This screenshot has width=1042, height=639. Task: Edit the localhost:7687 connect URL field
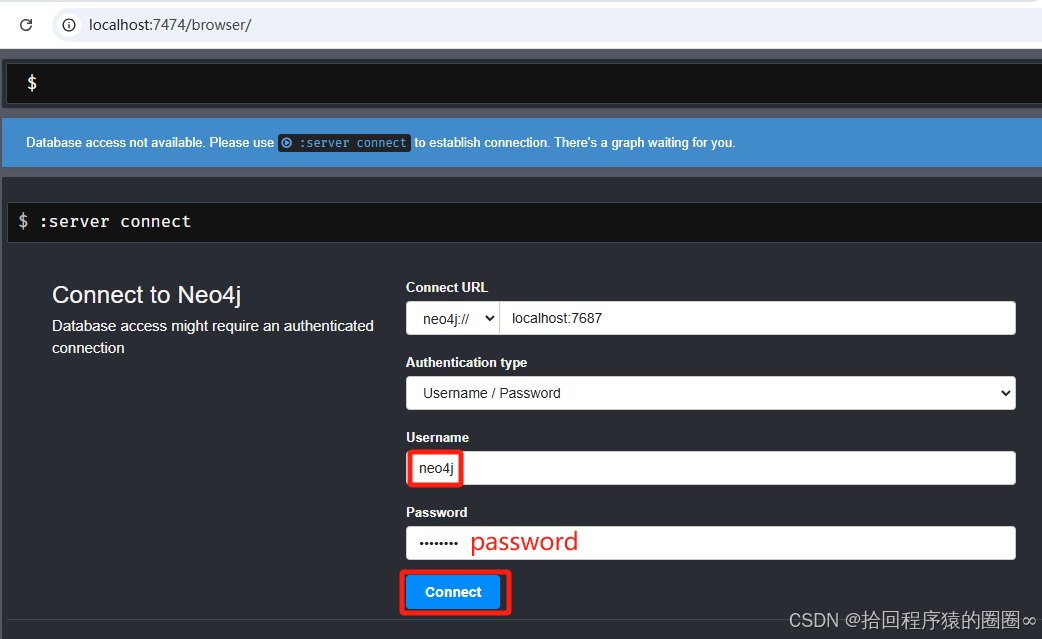[x=757, y=318]
